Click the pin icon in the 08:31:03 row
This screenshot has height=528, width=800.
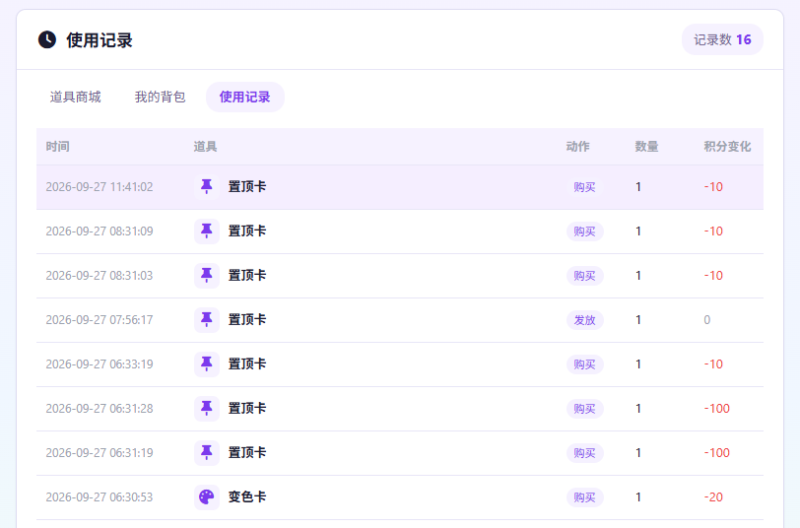(207, 275)
